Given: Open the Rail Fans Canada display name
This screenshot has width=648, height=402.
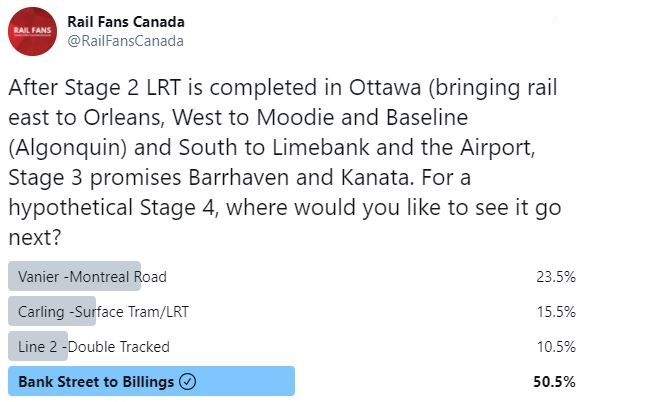Looking at the screenshot, I should click(x=126, y=22).
